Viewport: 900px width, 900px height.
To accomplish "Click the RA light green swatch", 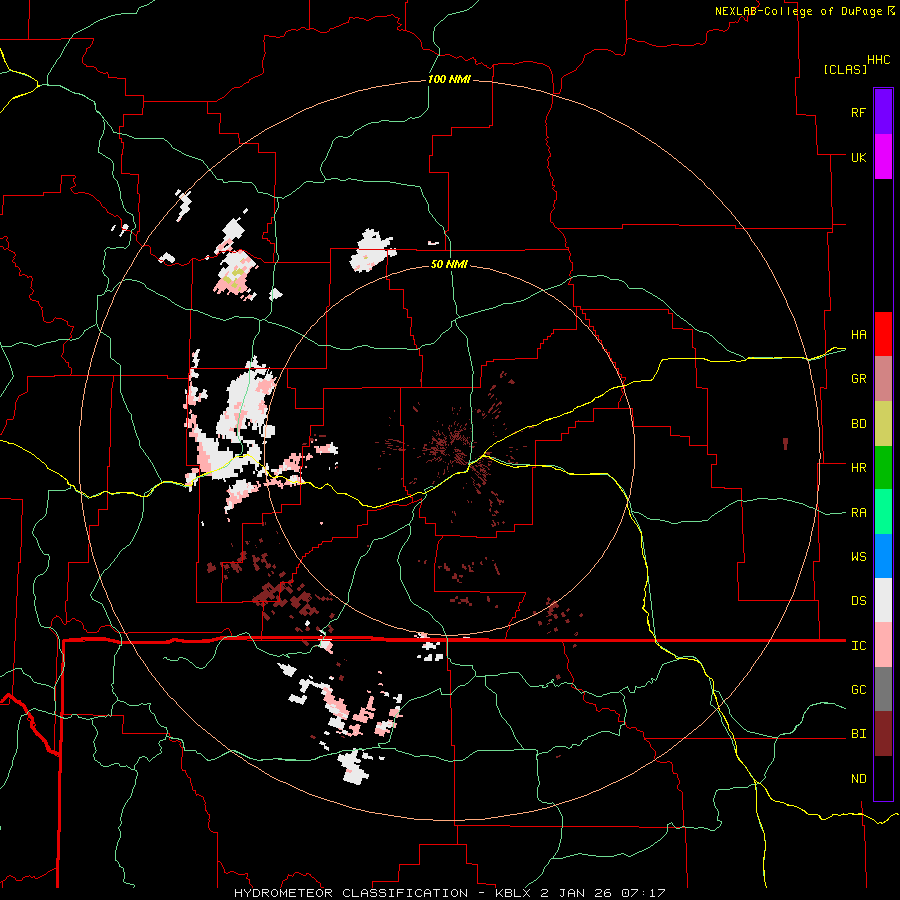I will click(x=883, y=512).
